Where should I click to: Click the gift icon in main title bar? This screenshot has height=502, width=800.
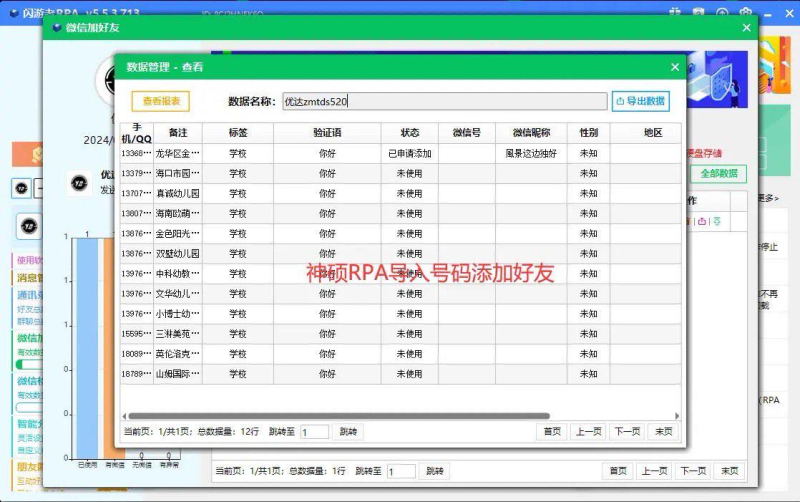[675, 12]
